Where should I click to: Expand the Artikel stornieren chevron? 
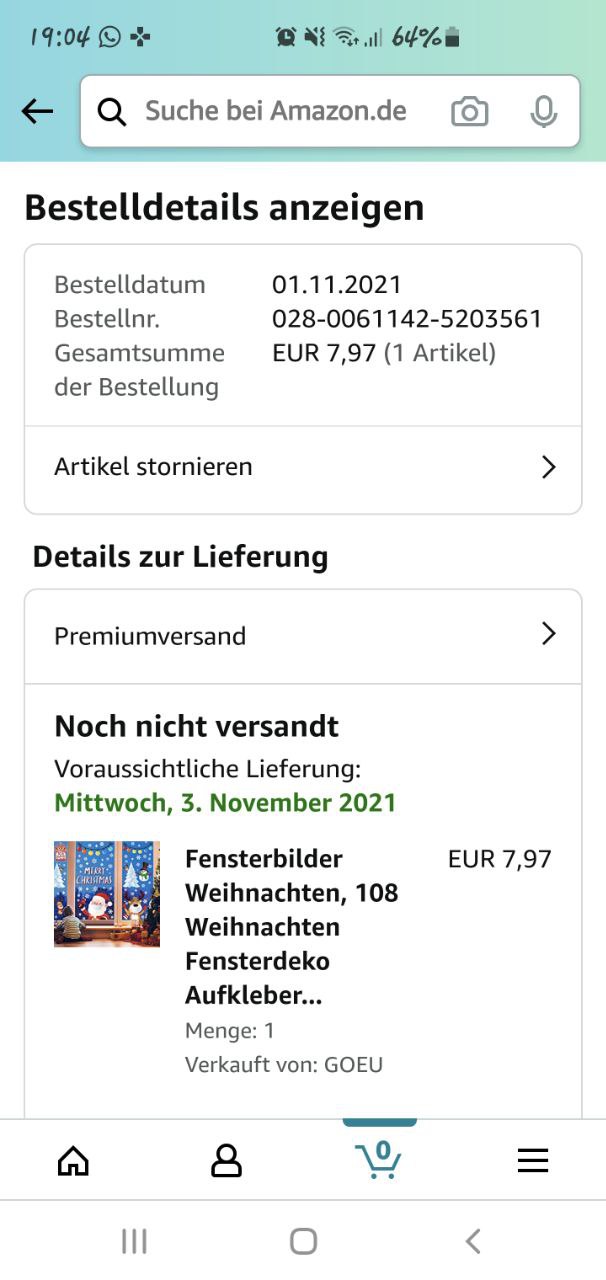pyautogui.click(x=548, y=467)
